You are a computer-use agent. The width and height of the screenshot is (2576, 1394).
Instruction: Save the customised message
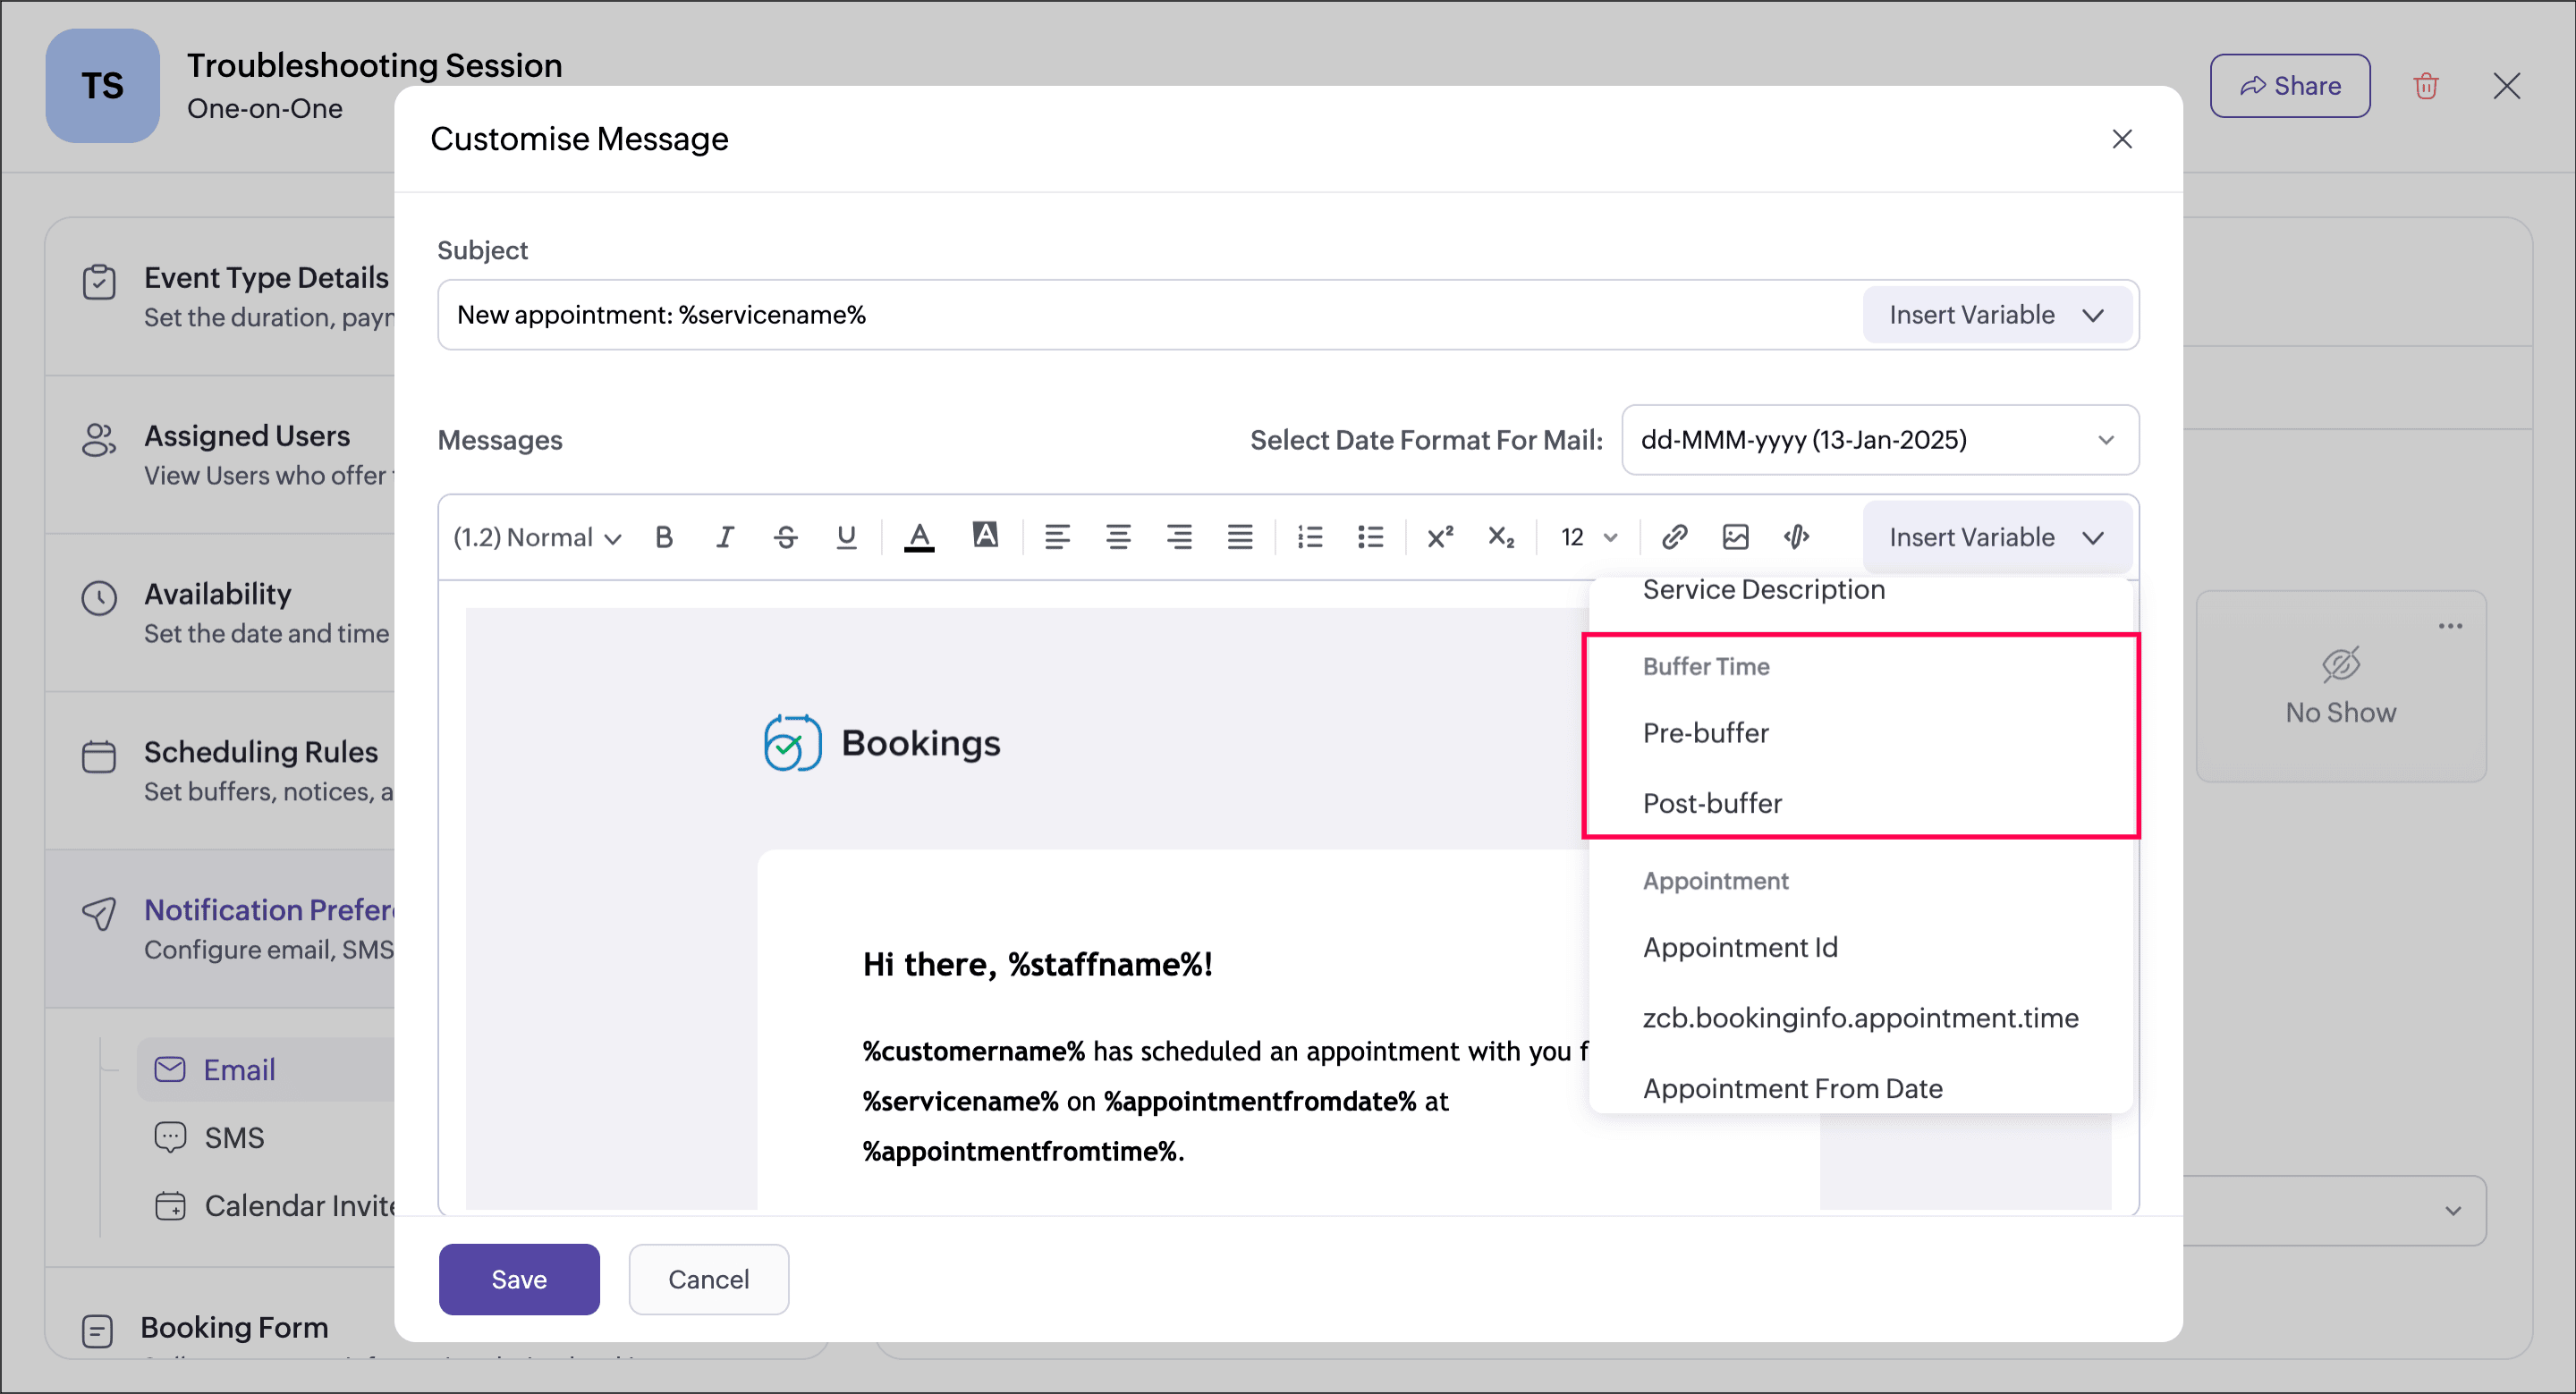(518, 1279)
